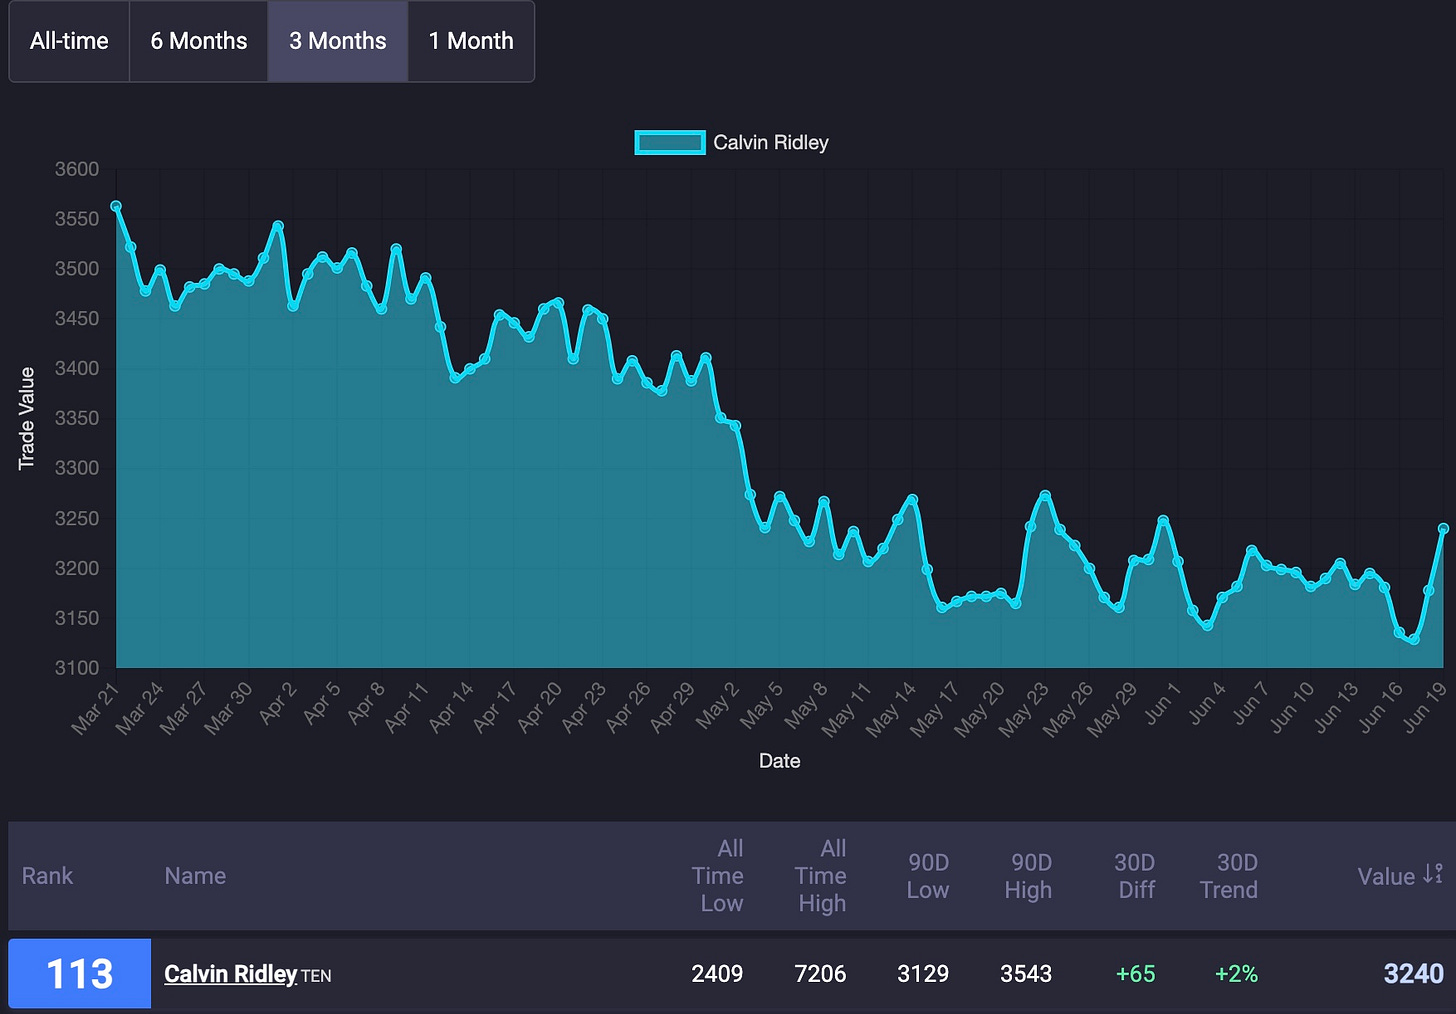Switch to the 1 Month range tab

click(x=471, y=41)
